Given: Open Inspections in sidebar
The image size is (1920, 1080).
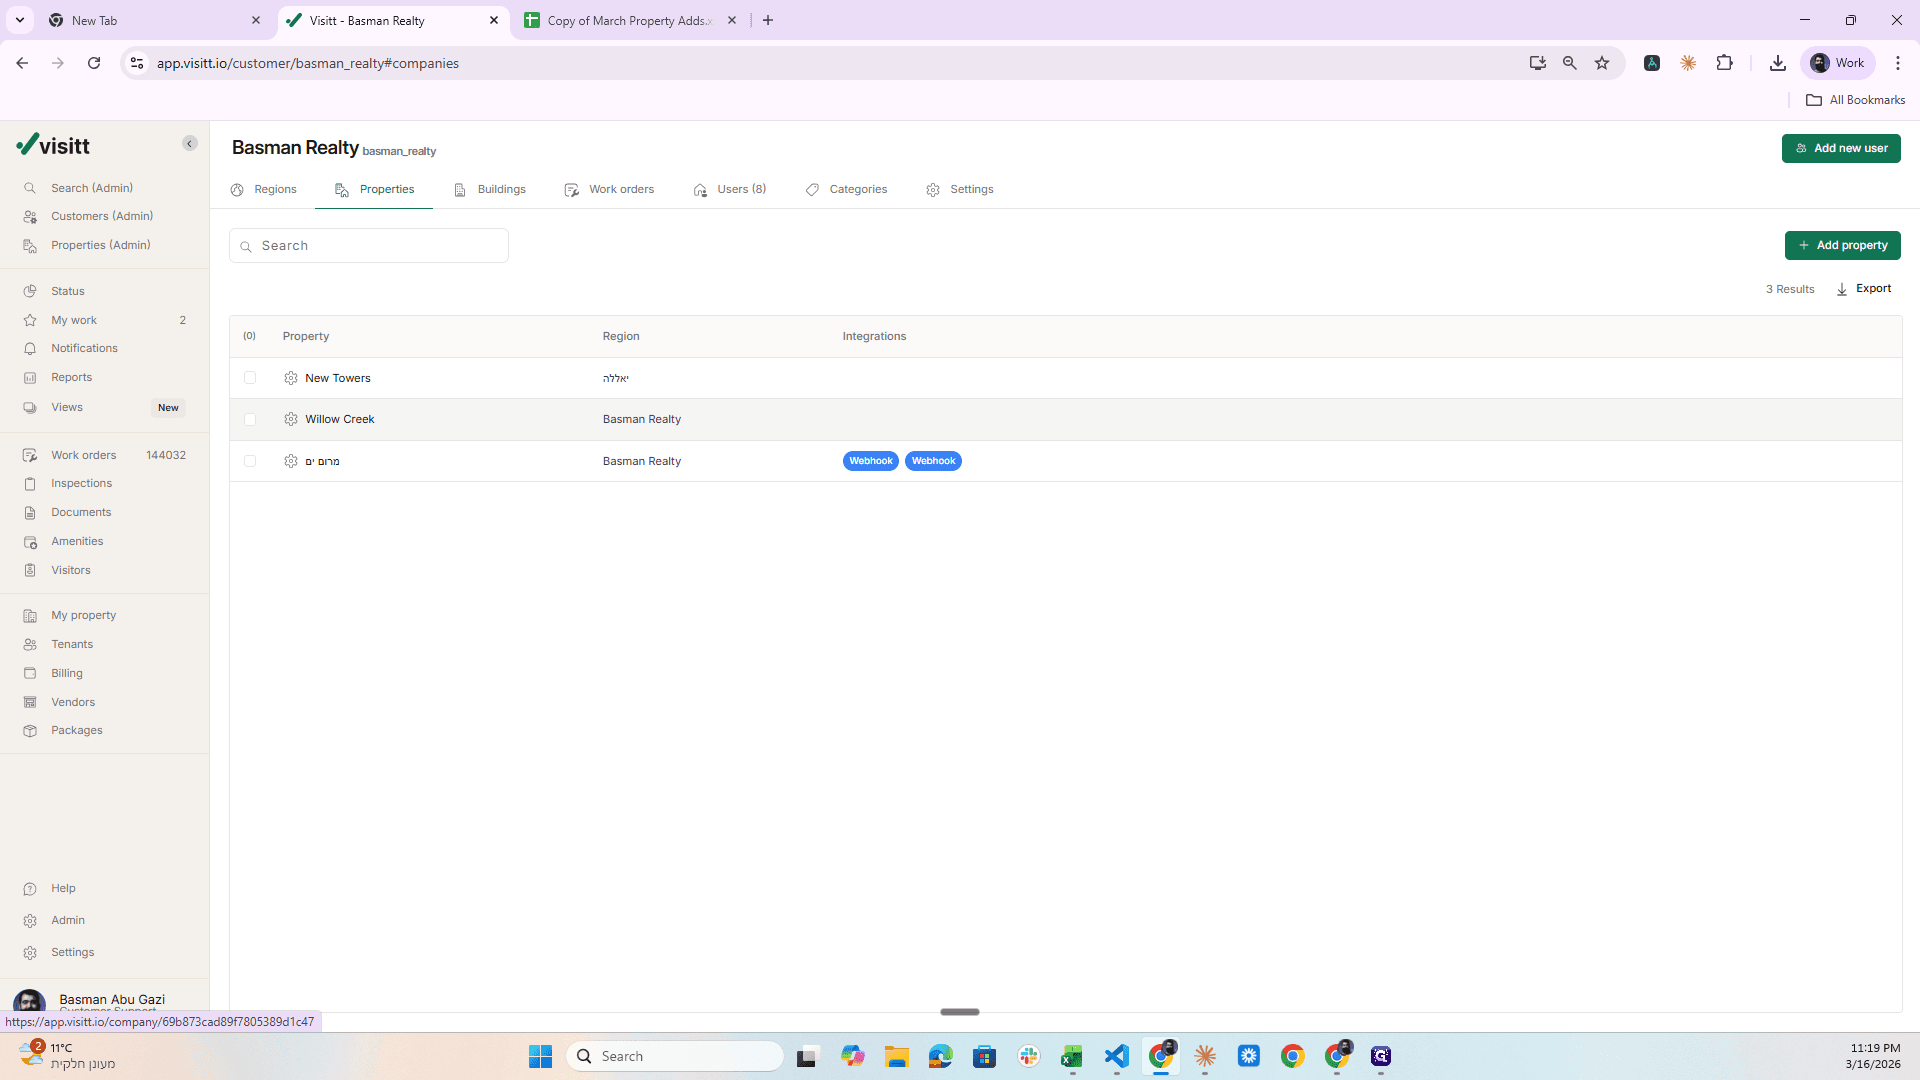Looking at the screenshot, I should coord(81,483).
